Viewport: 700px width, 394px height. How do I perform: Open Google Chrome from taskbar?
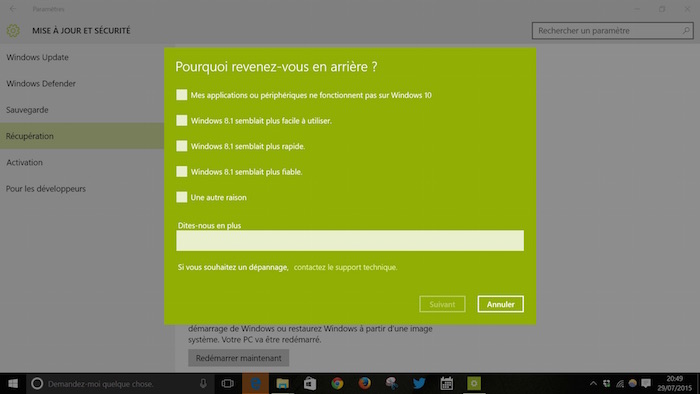pyautogui.click(x=337, y=384)
